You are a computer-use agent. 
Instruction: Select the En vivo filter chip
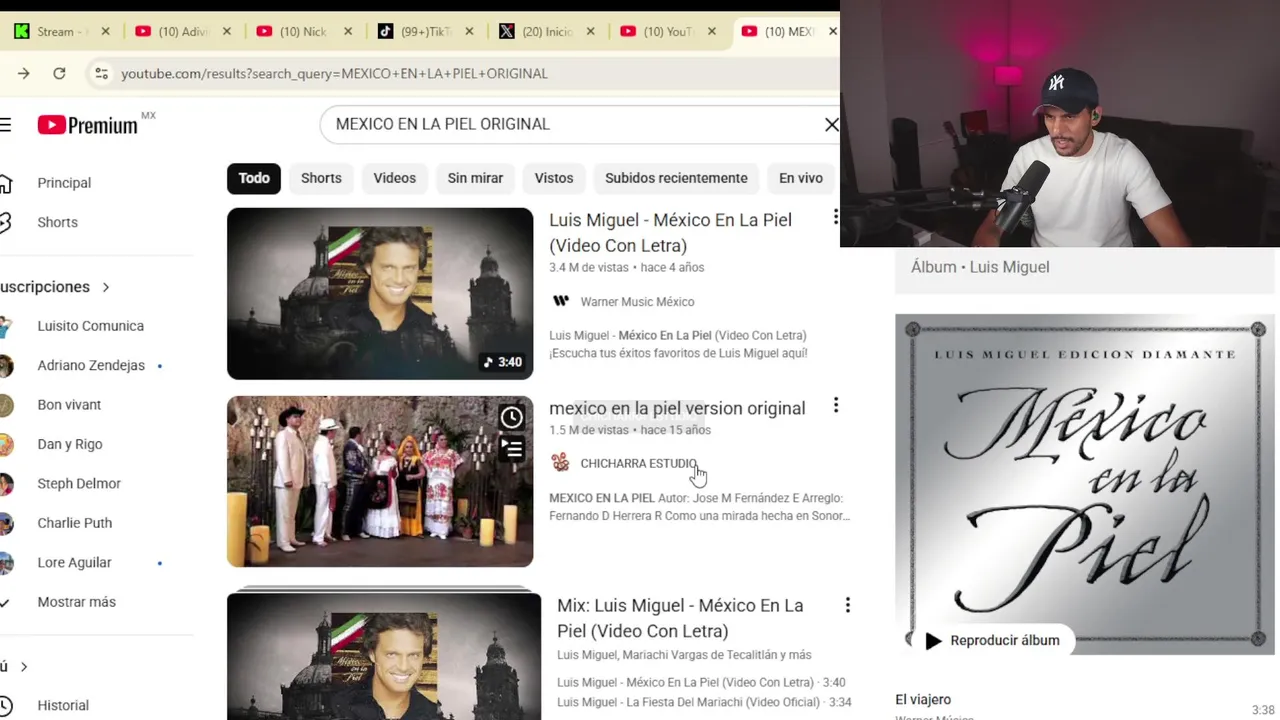coord(801,178)
